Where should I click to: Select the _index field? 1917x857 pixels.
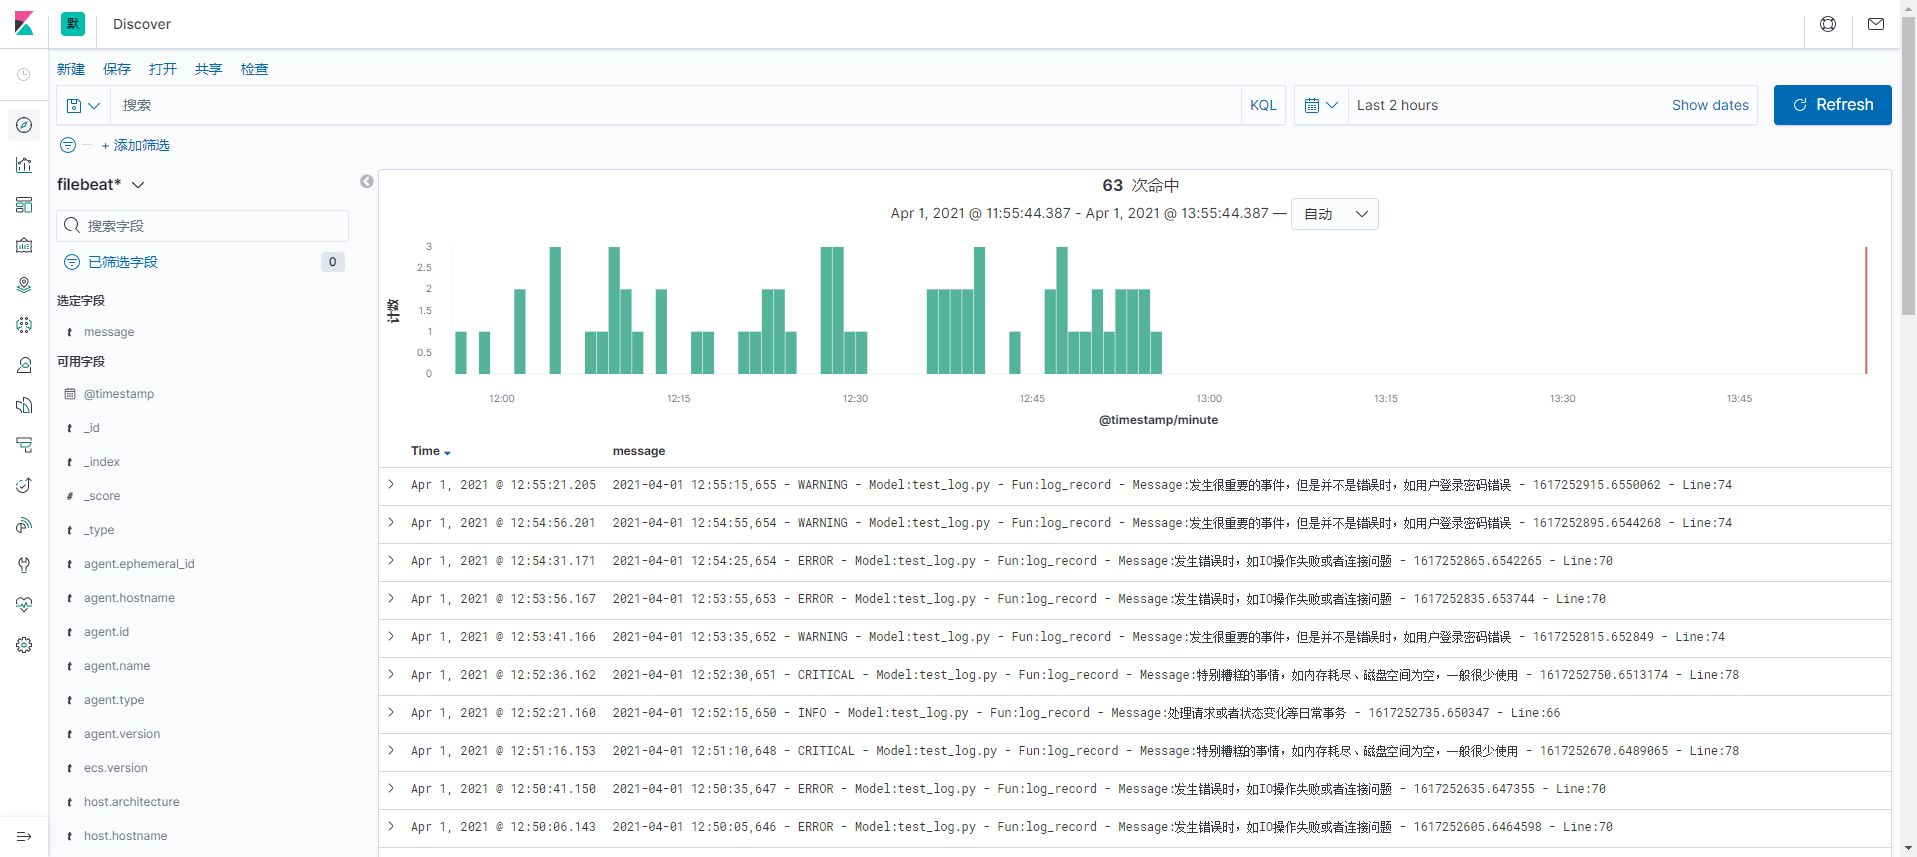click(x=102, y=462)
